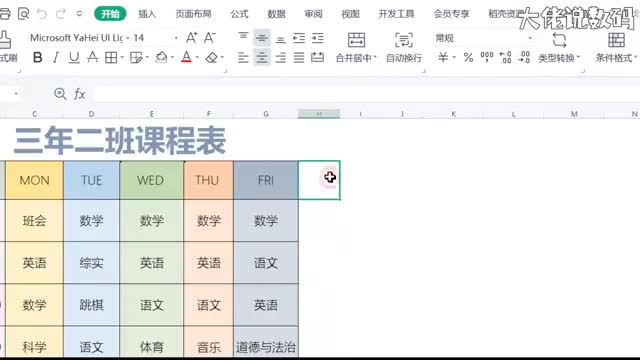This screenshot has width=640, height=360.
Task: Toggle horizontal center alignment
Action: point(262,58)
